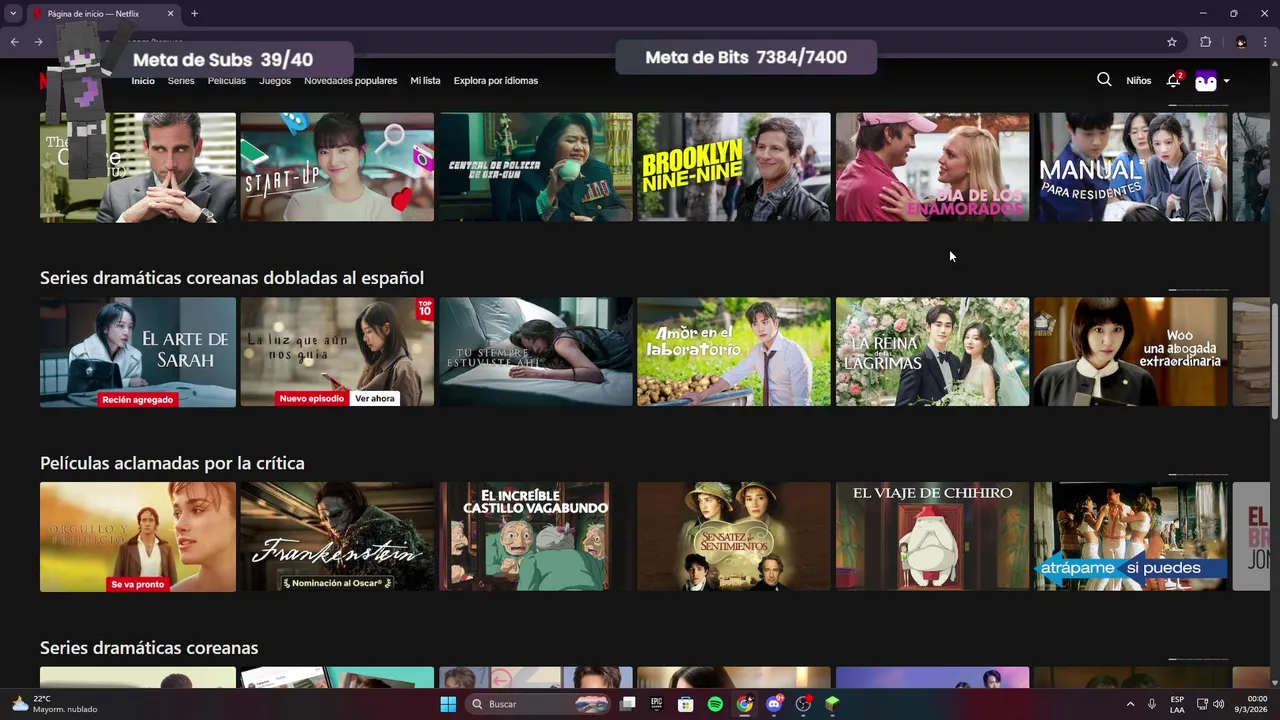The image size is (1280, 720).
Task: Click the taskbar Buscar search box
Action: tap(540, 704)
